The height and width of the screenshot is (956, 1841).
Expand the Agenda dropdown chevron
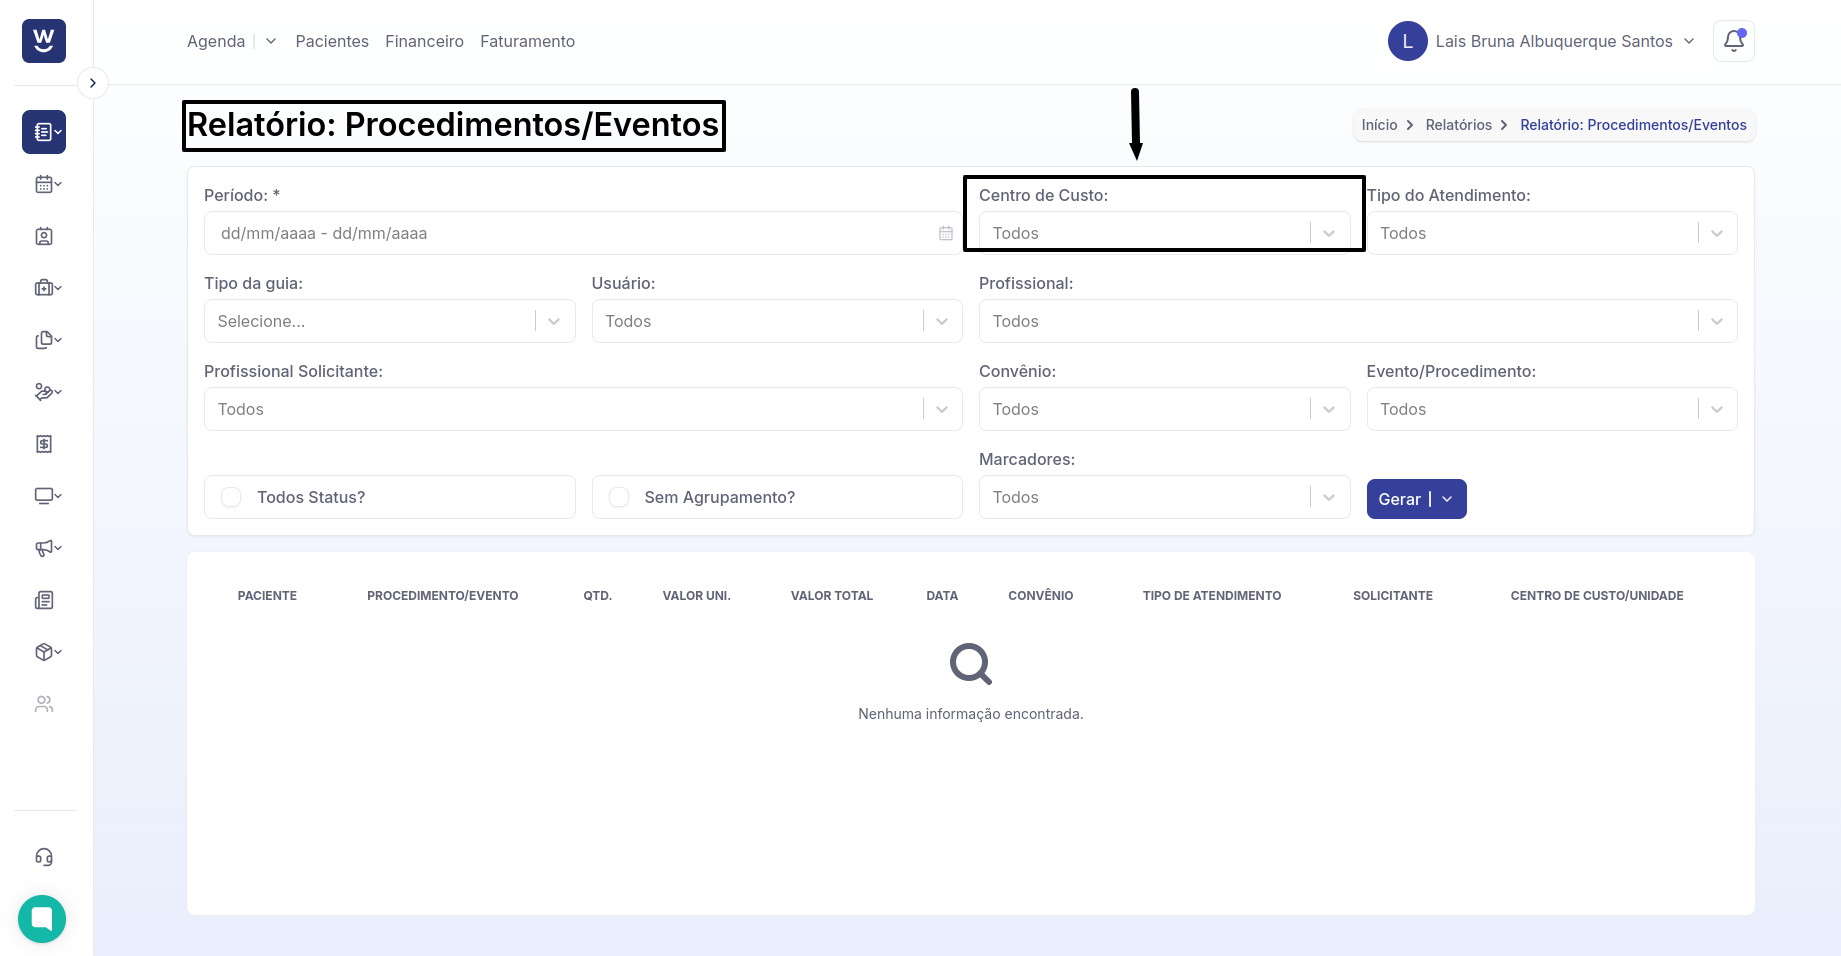(271, 41)
